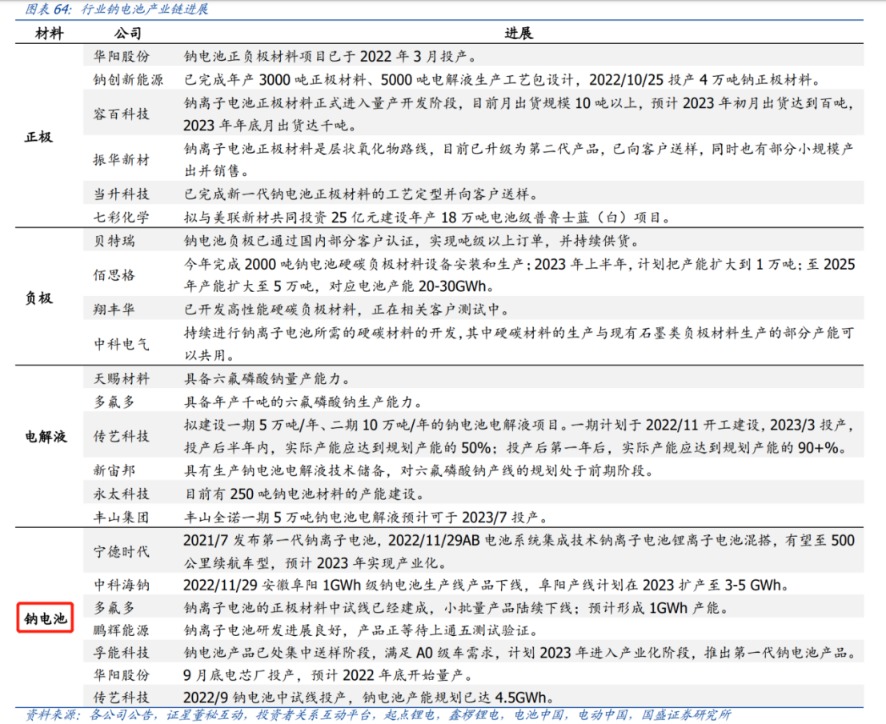886x724 pixels.
Task: Select company name '贝特瑞'
Action: click(x=114, y=241)
